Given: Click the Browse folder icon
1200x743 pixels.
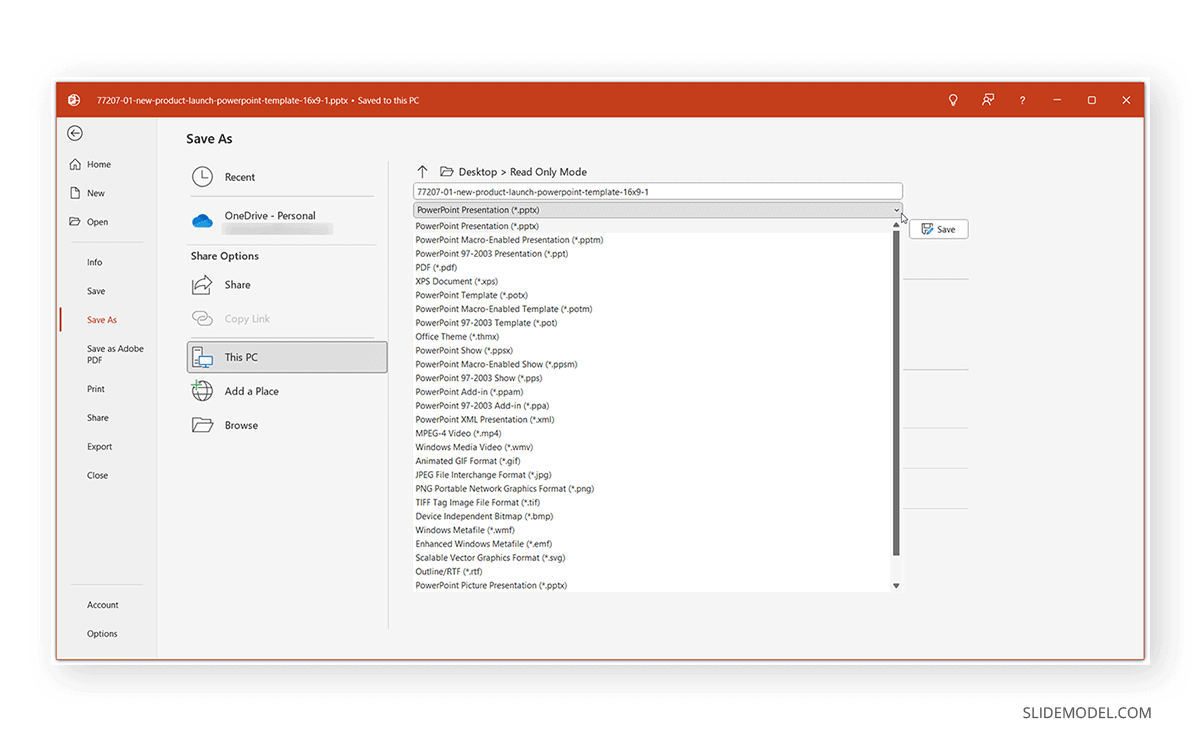Looking at the screenshot, I should [x=202, y=425].
